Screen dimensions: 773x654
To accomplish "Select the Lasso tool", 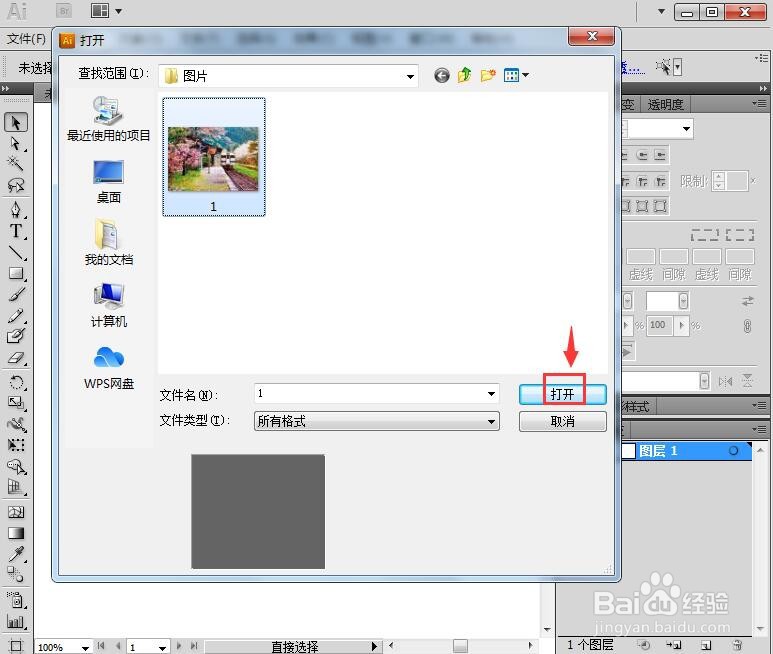I will click(16, 185).
